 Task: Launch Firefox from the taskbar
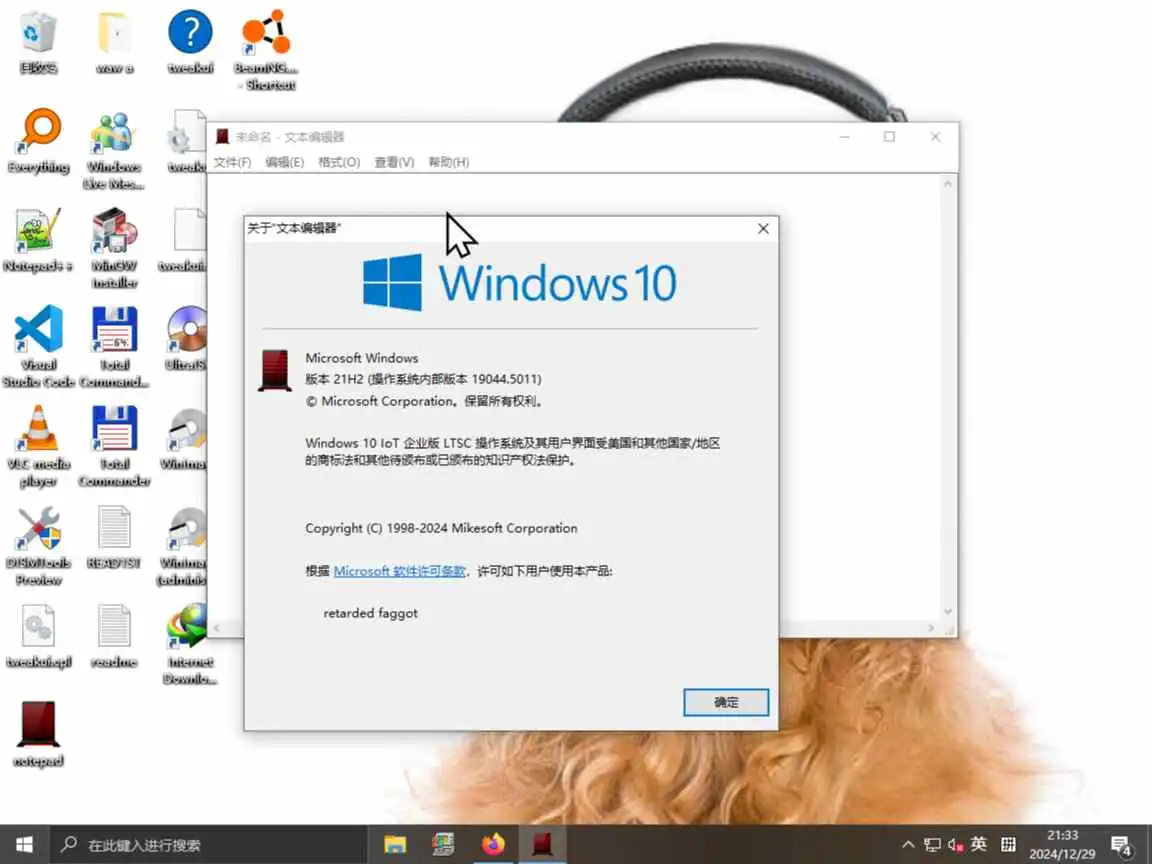pyautogui.click(x=494, y=844)
